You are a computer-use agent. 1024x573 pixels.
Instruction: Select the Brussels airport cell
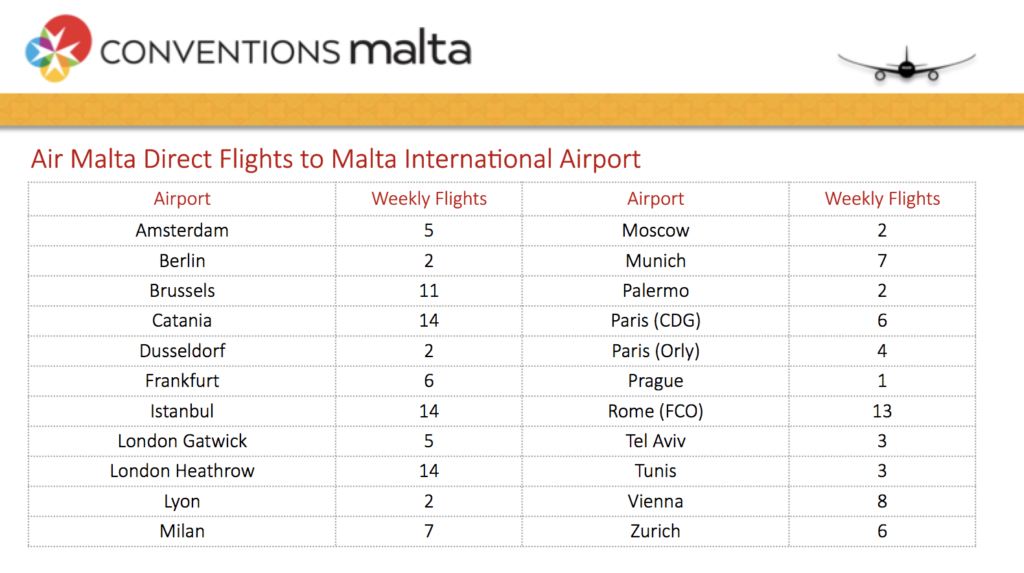coord(182,291)
